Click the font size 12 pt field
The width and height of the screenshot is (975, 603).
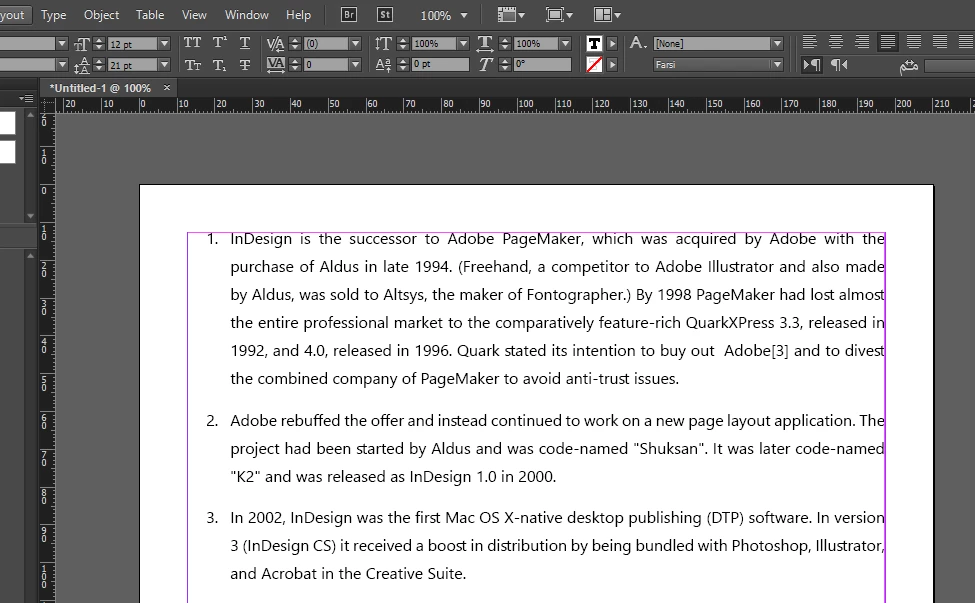point(132,44)
